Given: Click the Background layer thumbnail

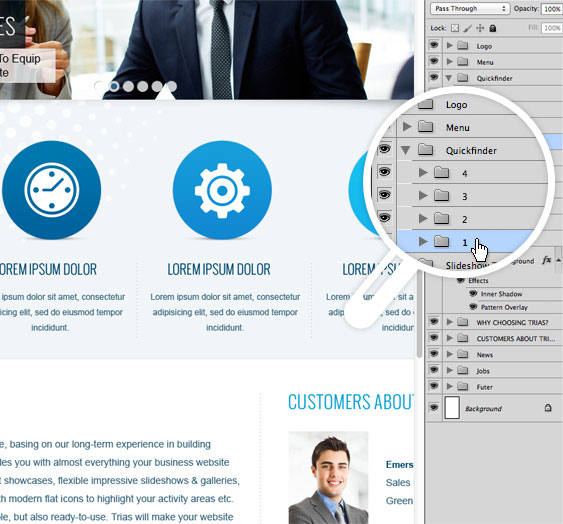Looking at the screenshot, I should tap(452, 408).
